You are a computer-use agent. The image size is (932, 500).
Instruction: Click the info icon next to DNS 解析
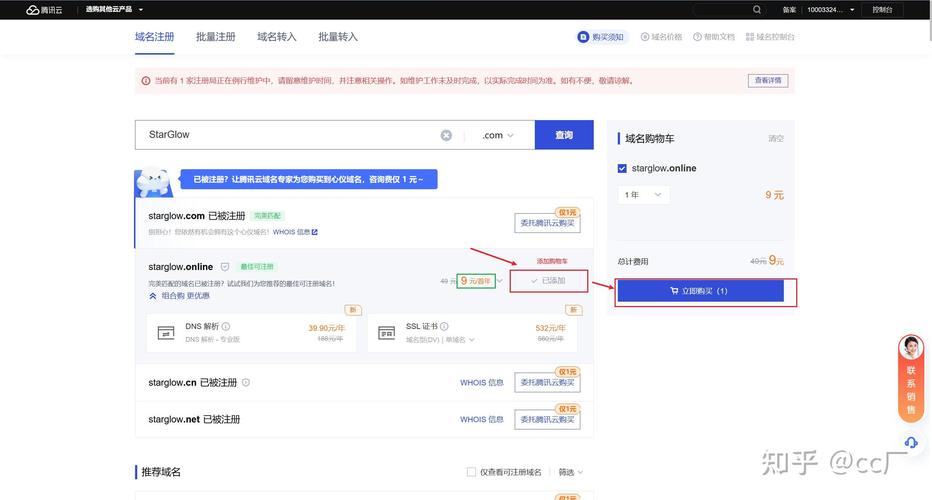(x=226, y=326)
